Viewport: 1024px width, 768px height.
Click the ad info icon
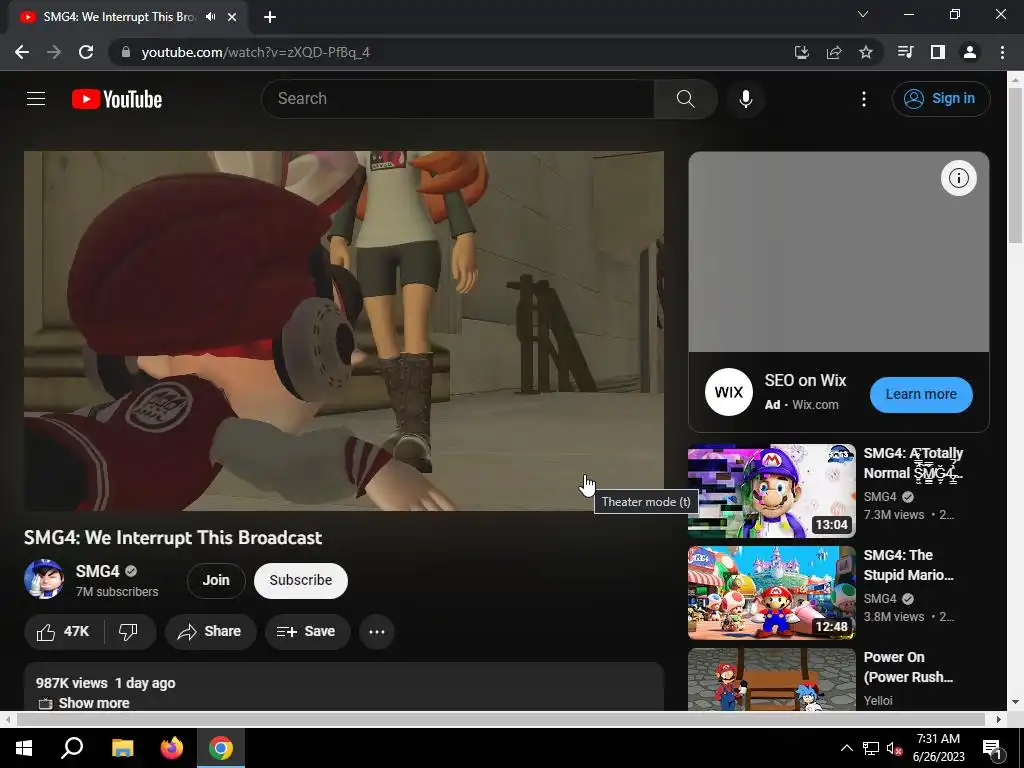click(x=958, y=178)
